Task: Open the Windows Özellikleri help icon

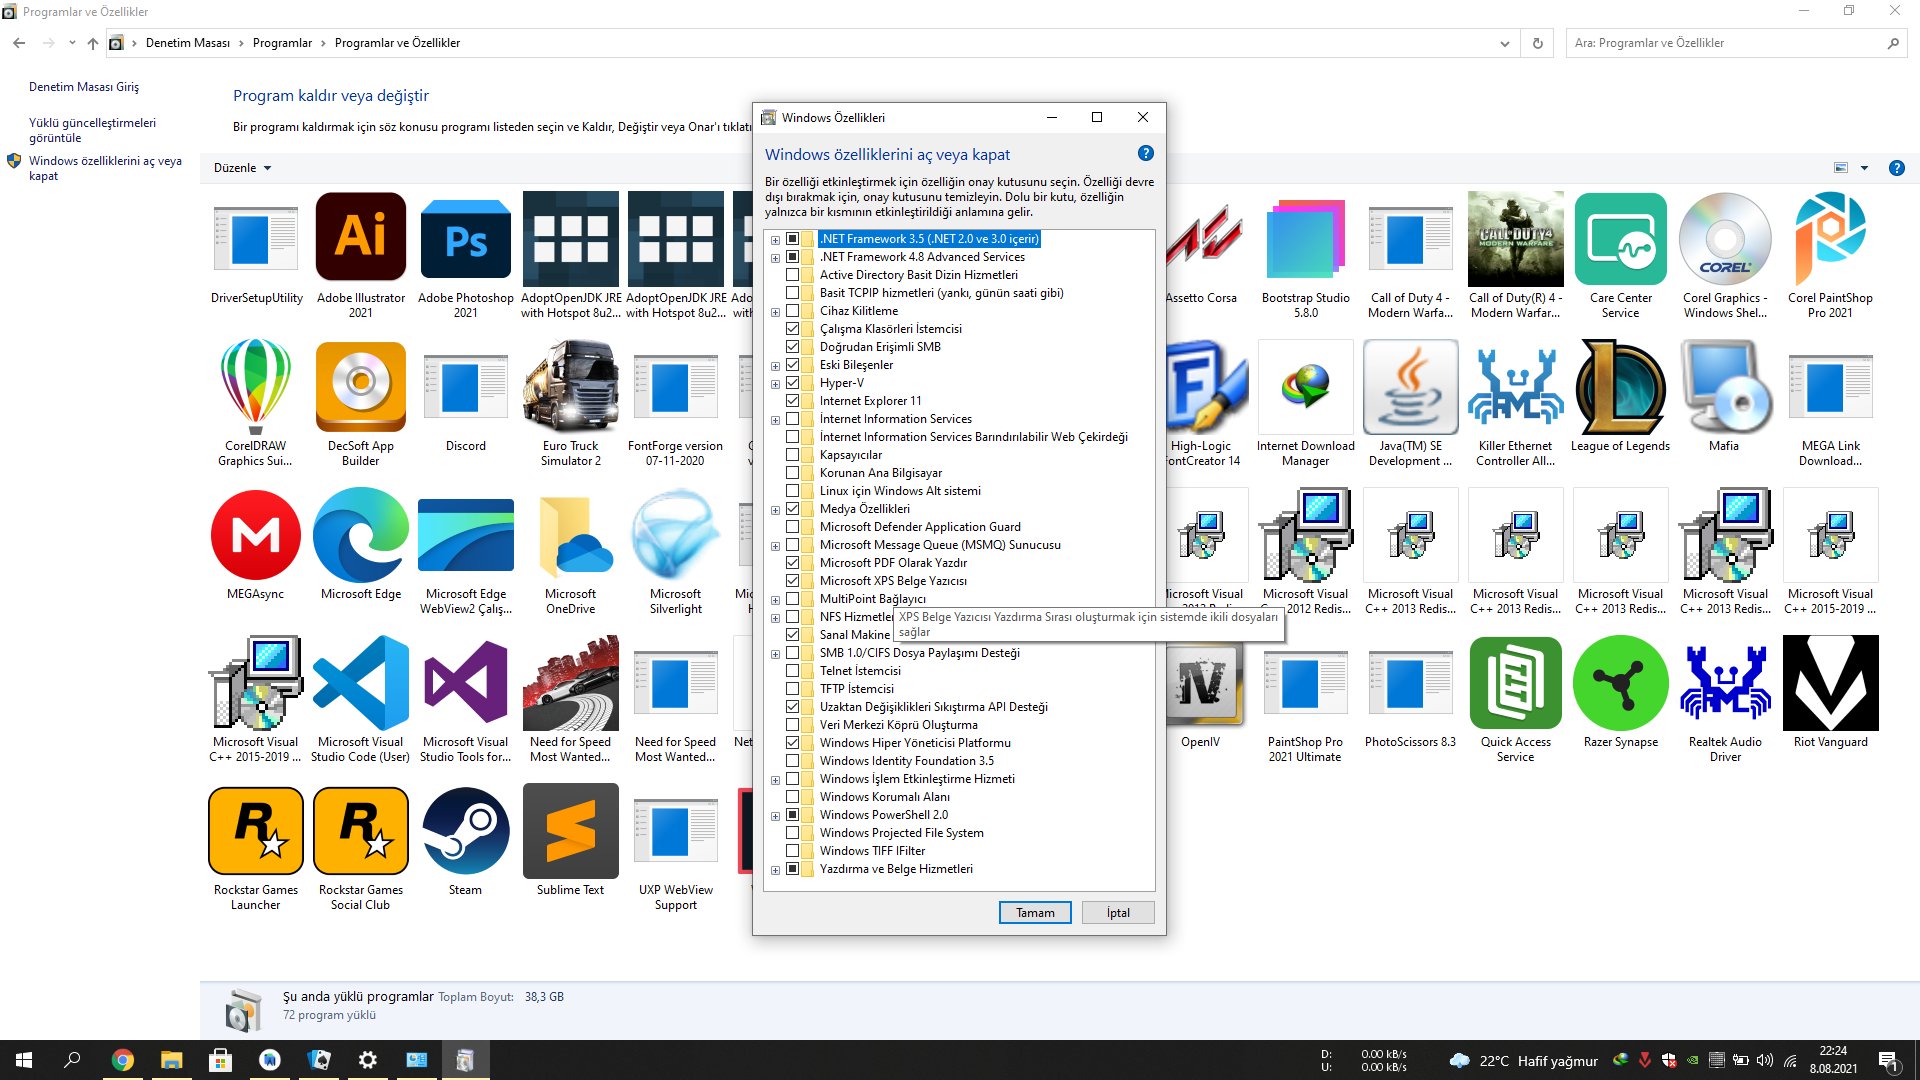Action: pyautogui.click(x=1146, y=153)
